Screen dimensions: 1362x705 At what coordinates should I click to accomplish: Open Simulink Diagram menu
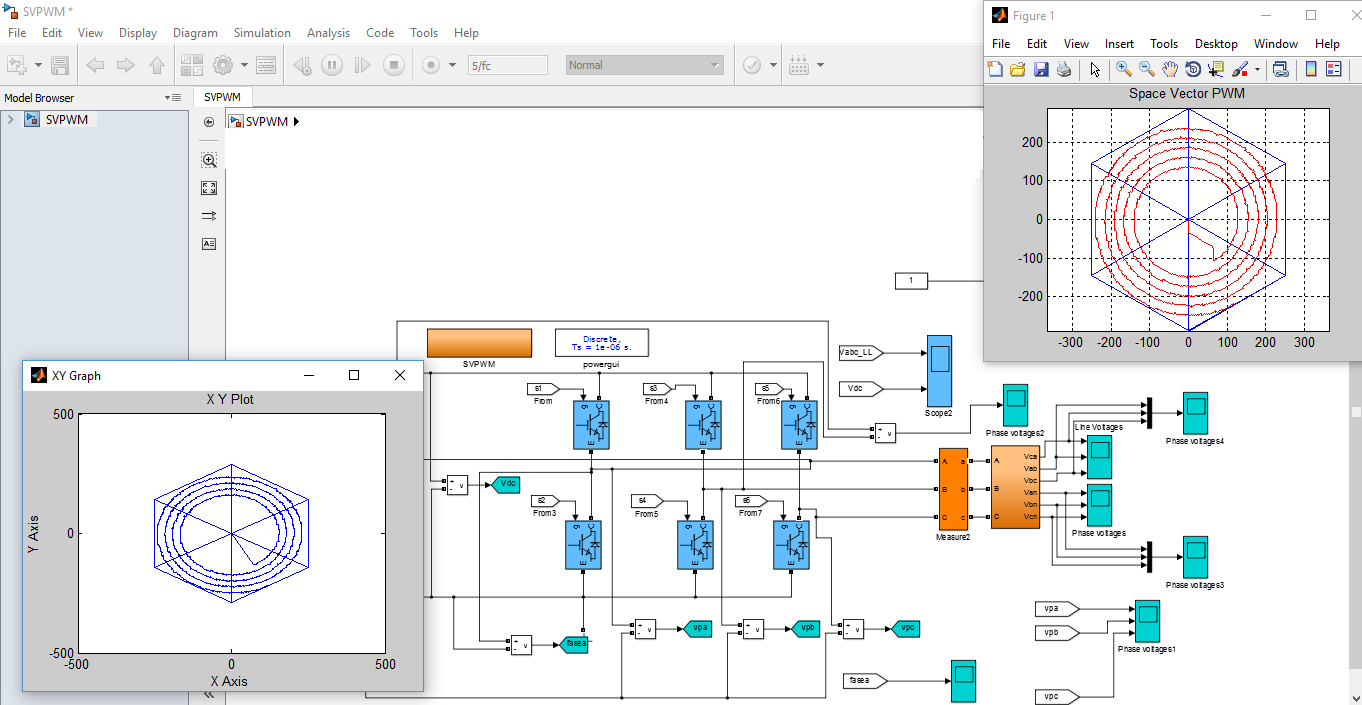(x=195, y=33)
